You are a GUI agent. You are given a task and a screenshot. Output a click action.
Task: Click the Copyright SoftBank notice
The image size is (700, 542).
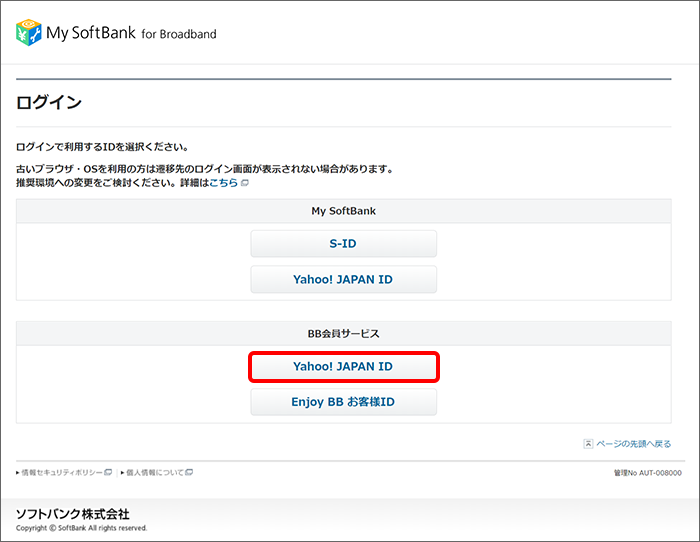click(81, 528)
